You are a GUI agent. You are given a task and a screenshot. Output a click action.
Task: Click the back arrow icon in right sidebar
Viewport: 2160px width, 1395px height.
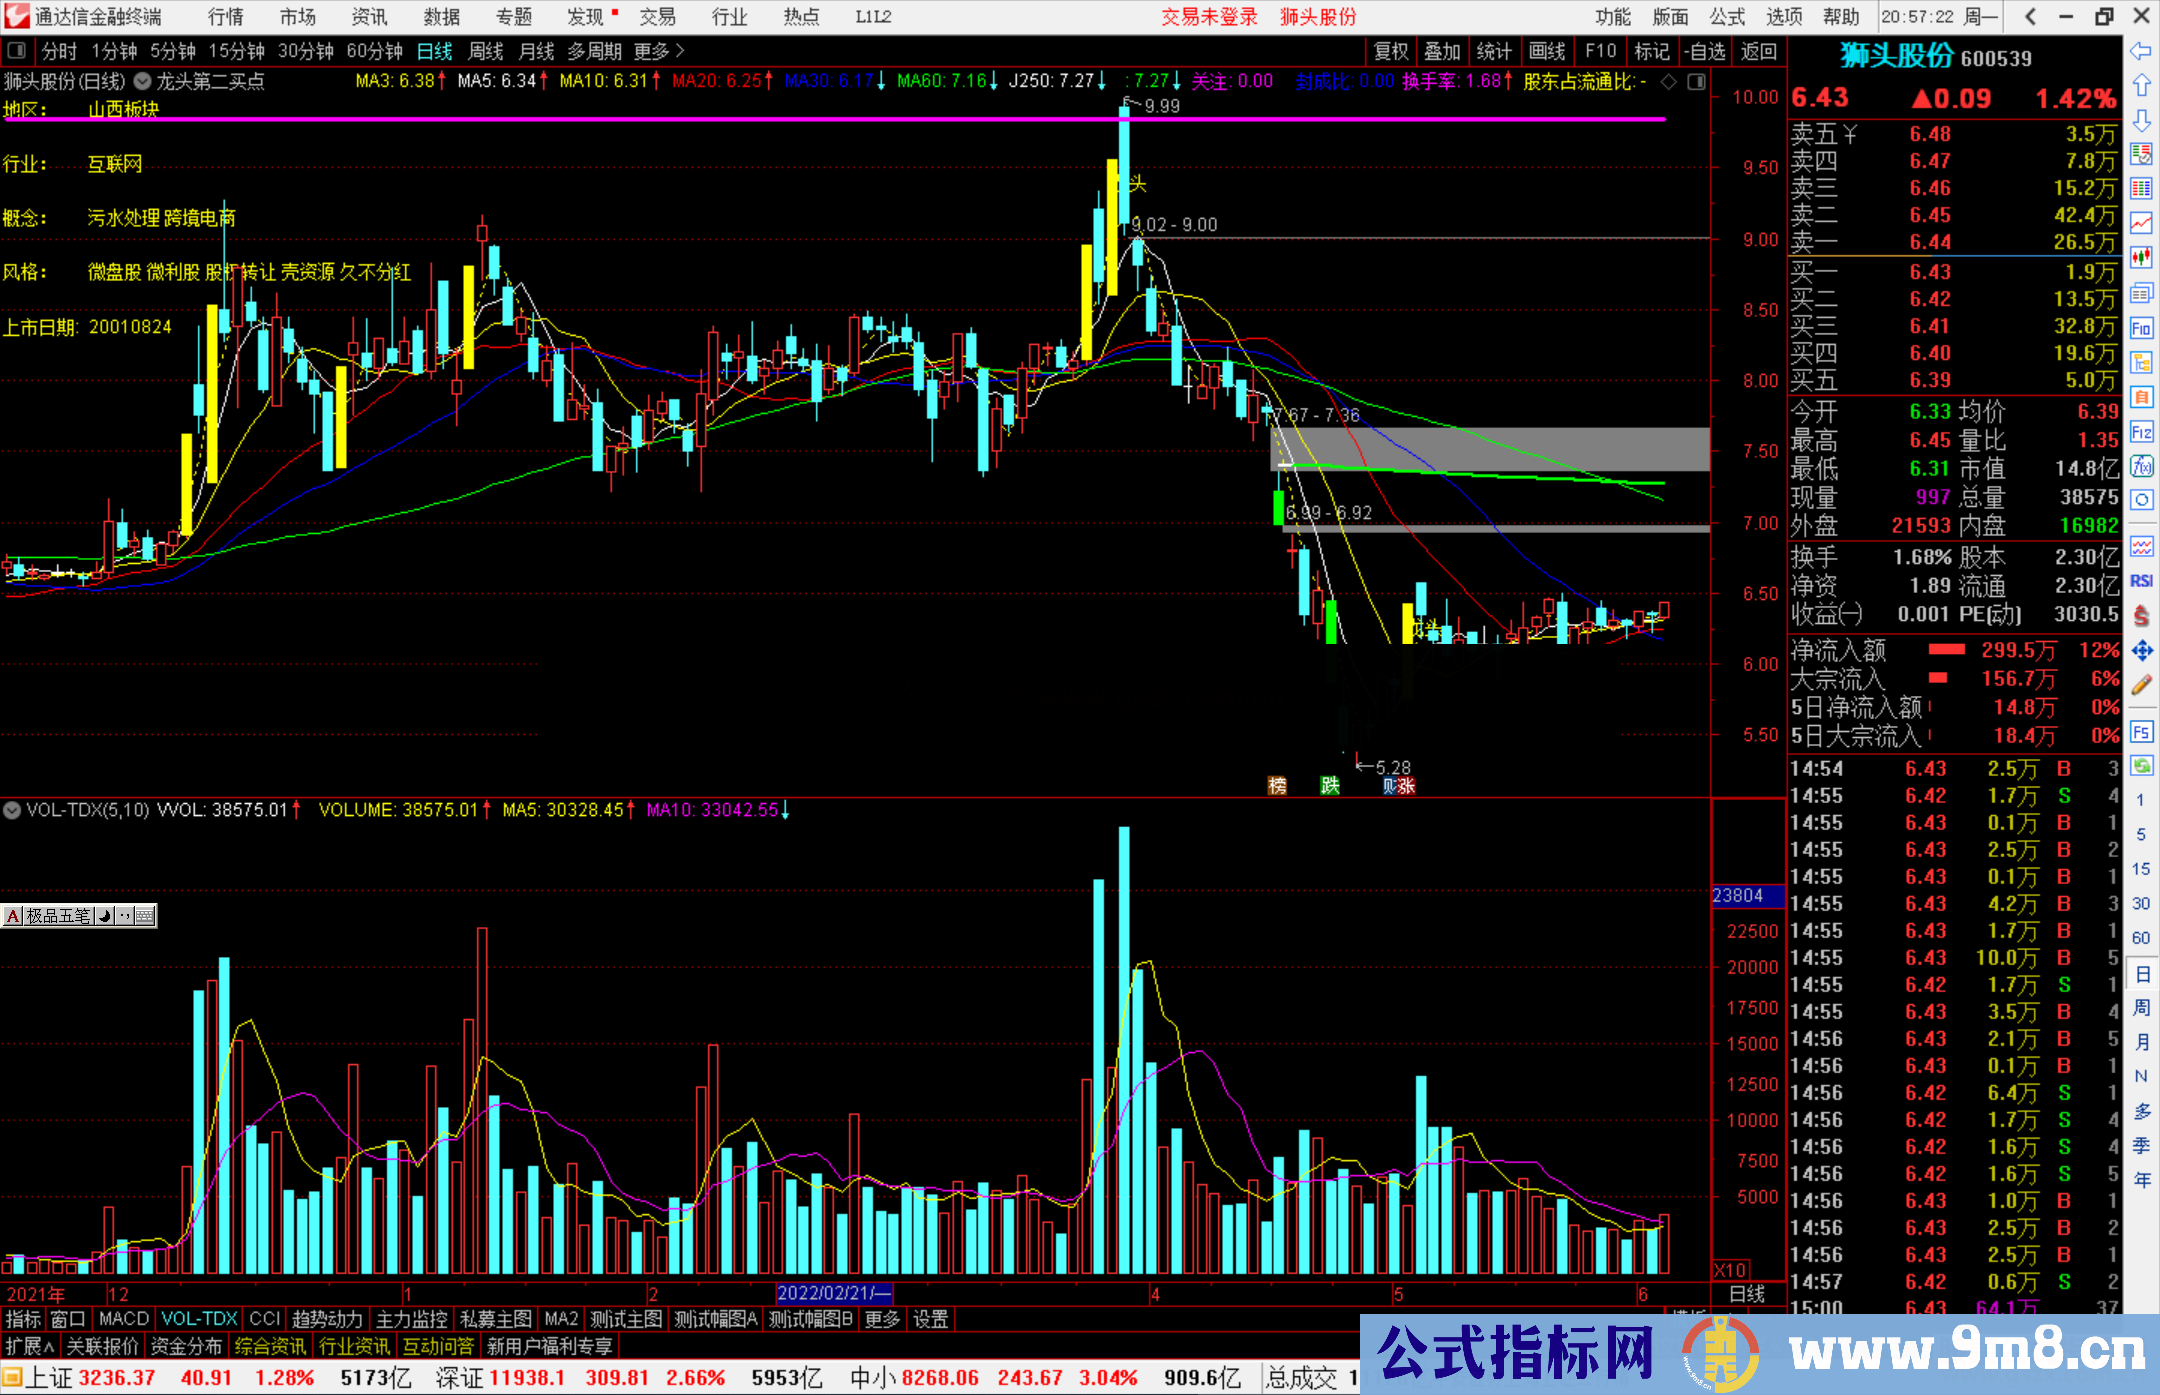click(2141, 51)
